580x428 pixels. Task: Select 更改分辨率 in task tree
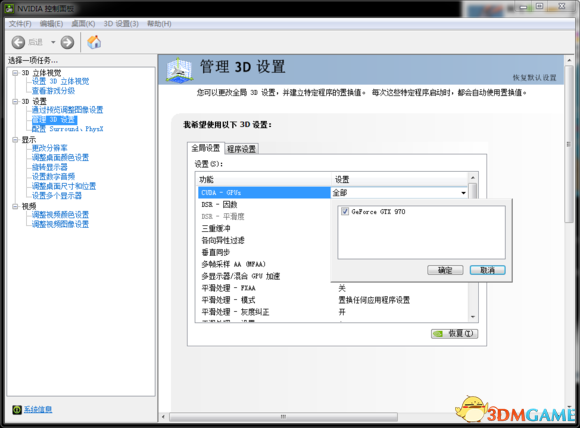[x=50, y=148]
